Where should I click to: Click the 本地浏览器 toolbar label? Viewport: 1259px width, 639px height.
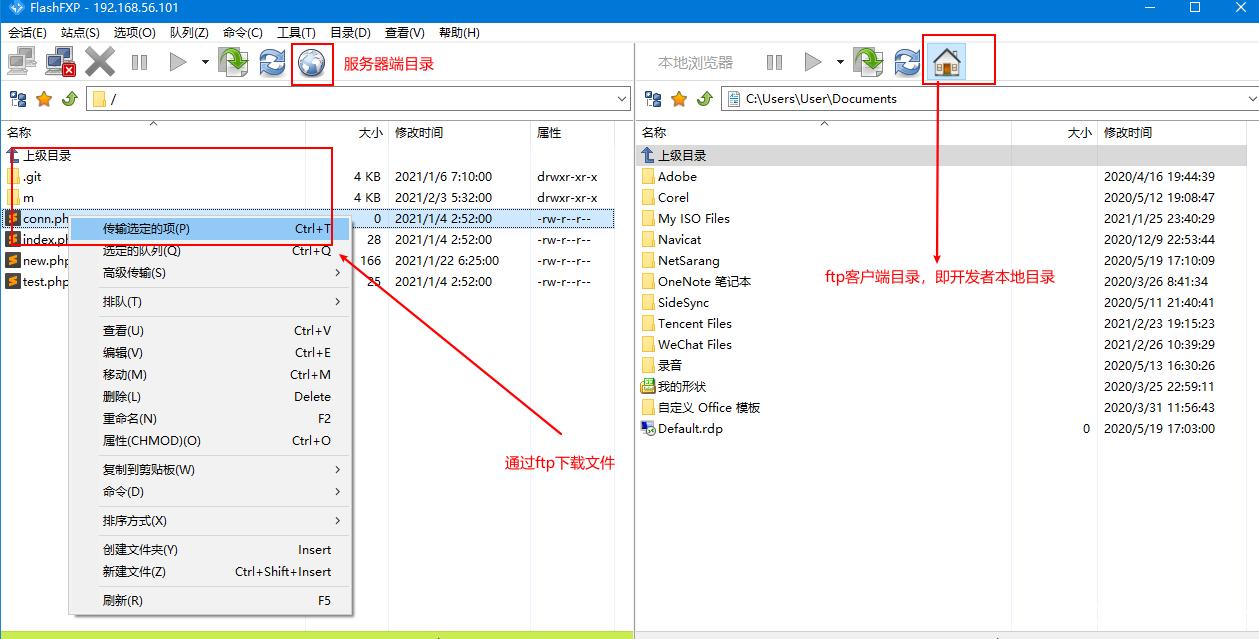tap(695, 63)
